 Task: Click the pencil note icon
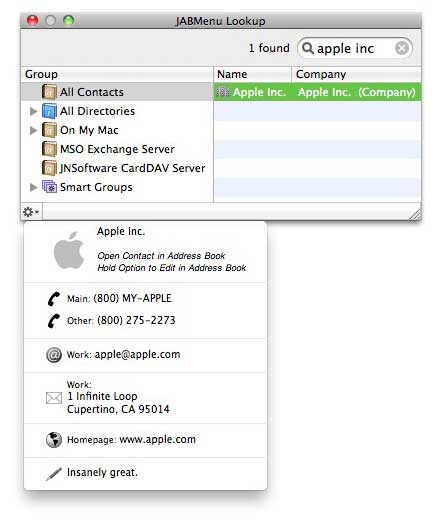pyautogui.click(x=54, y=474)
